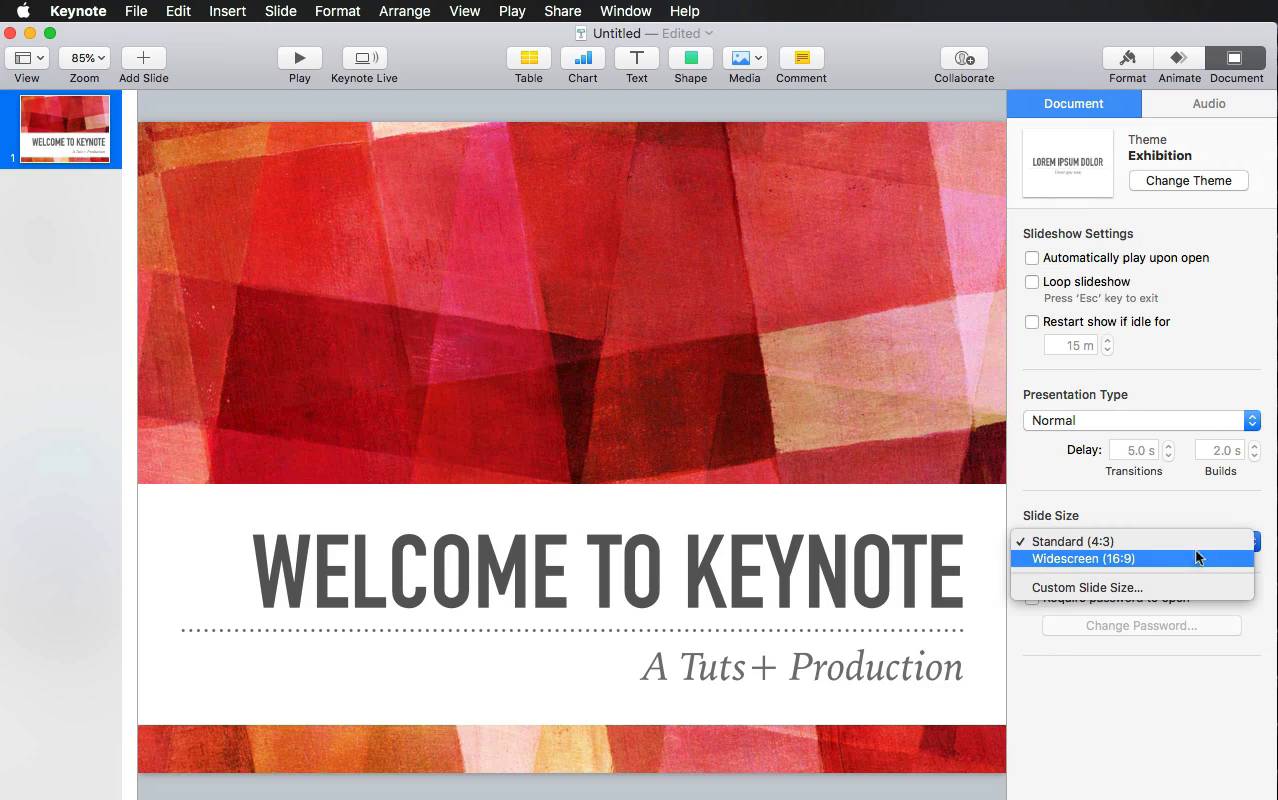Open the File menu

[136, 11]
